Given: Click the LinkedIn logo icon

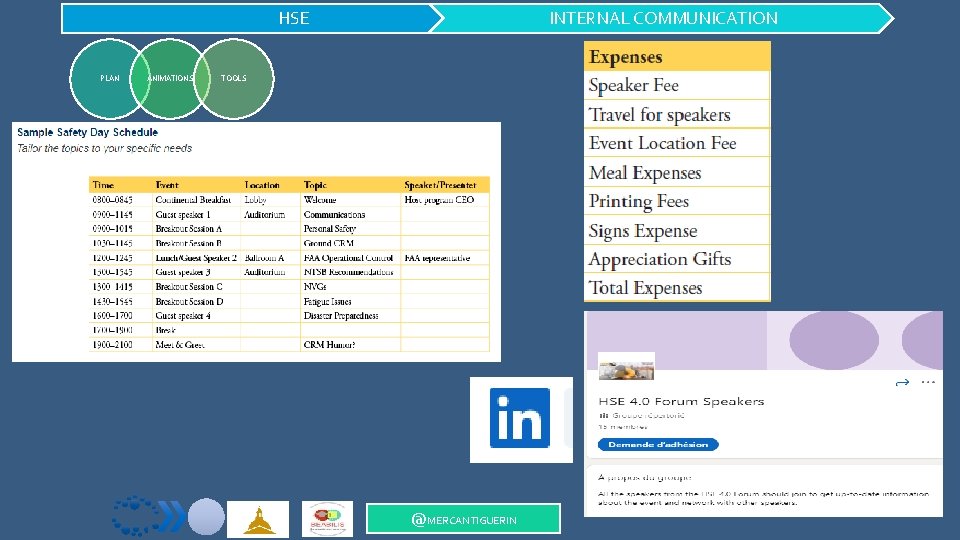Looking at the screenshot, I should click(520, 418).
